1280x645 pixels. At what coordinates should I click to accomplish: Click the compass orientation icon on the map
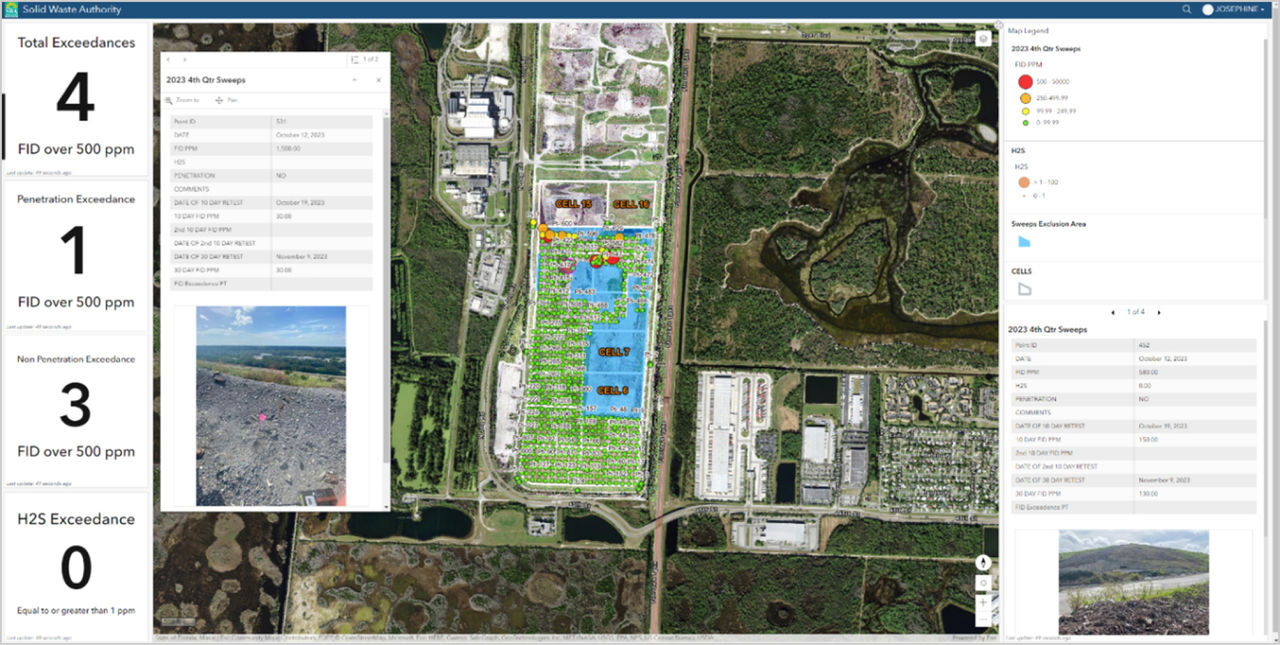pyautogui.click(x=983, y=563)
